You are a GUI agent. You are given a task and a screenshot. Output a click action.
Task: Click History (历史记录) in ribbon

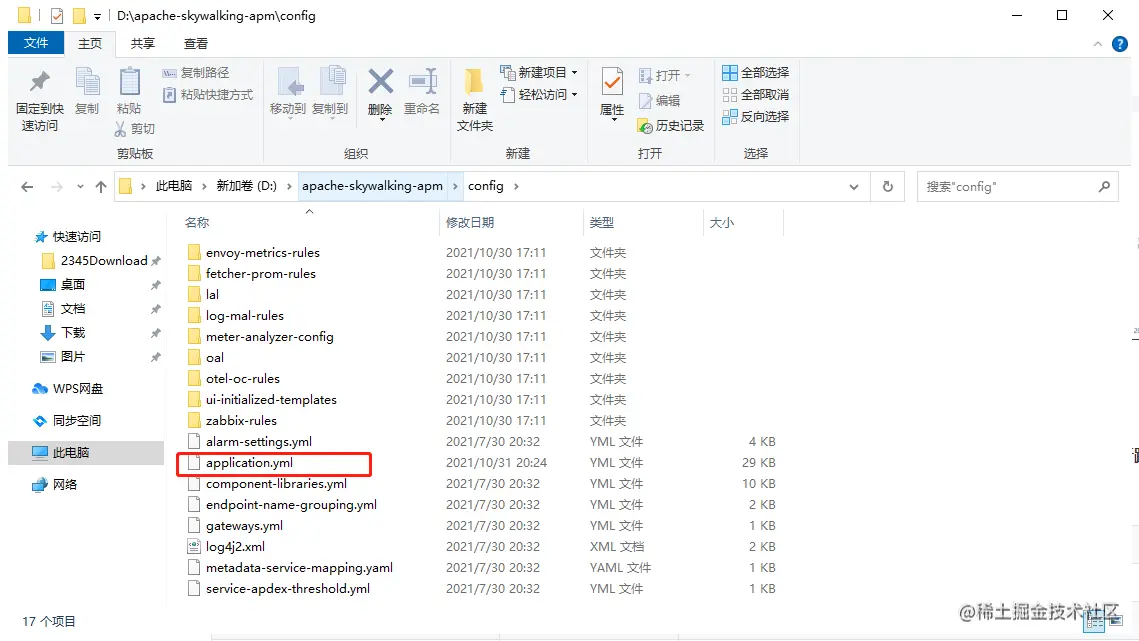670,126
